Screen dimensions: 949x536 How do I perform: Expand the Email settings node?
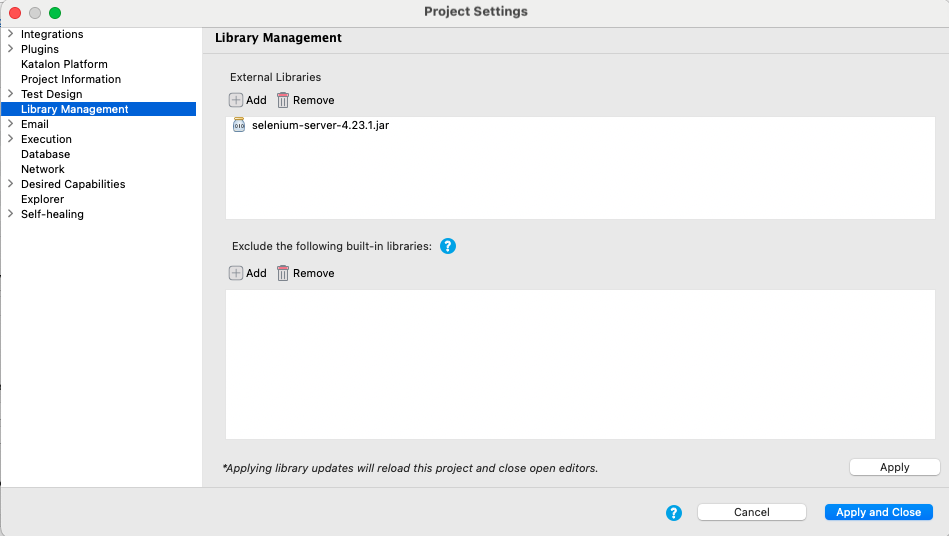point(10,124)
